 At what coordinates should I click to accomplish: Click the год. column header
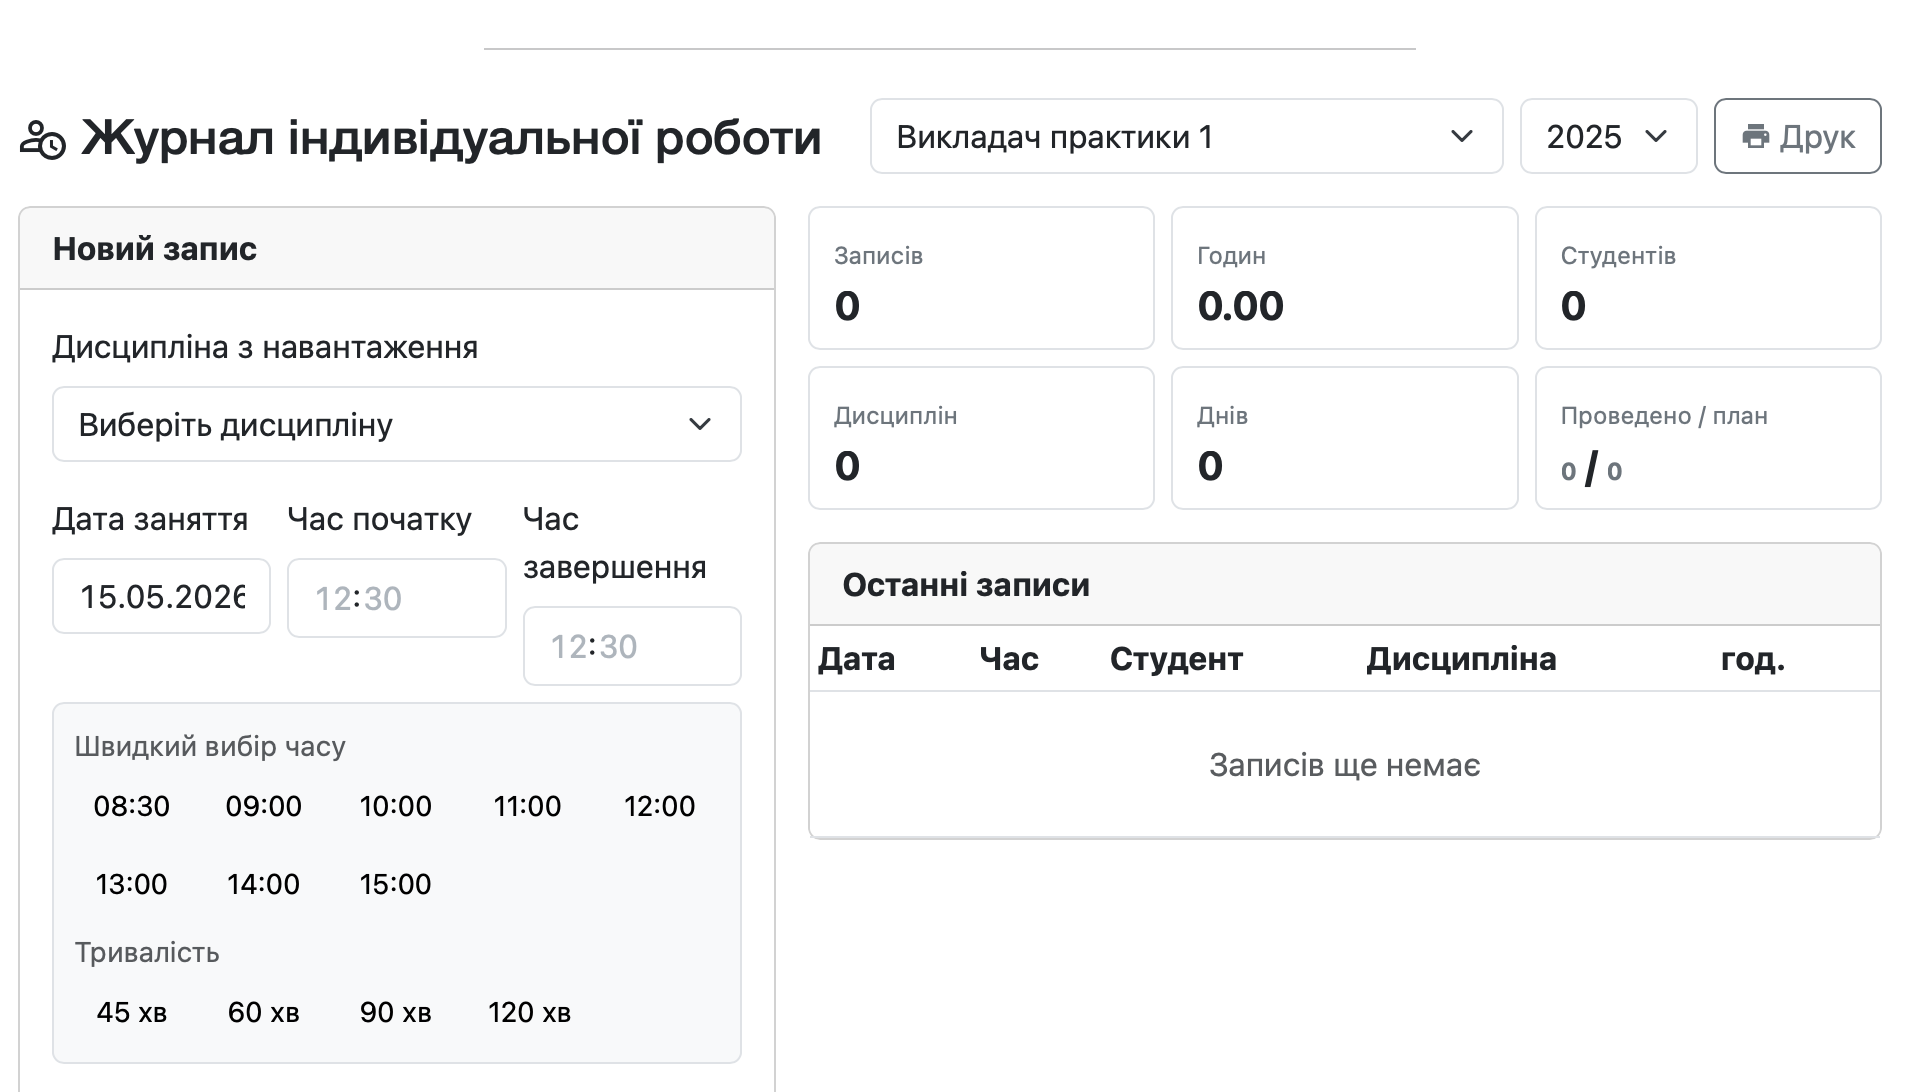coord(1752,659)
